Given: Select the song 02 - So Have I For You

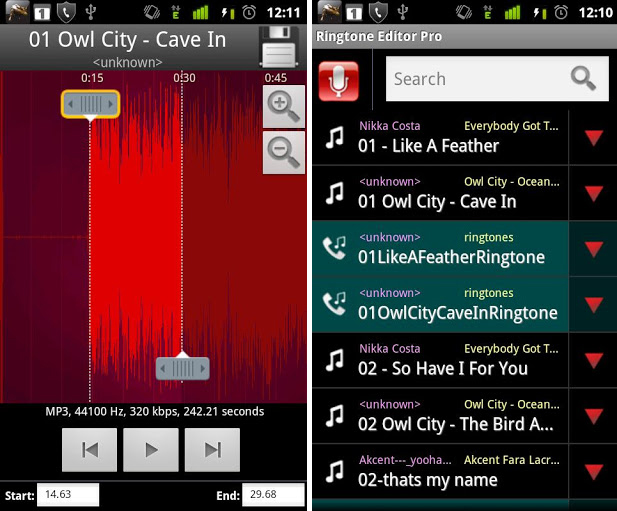Looking at the screenshot, I should 441,360.
